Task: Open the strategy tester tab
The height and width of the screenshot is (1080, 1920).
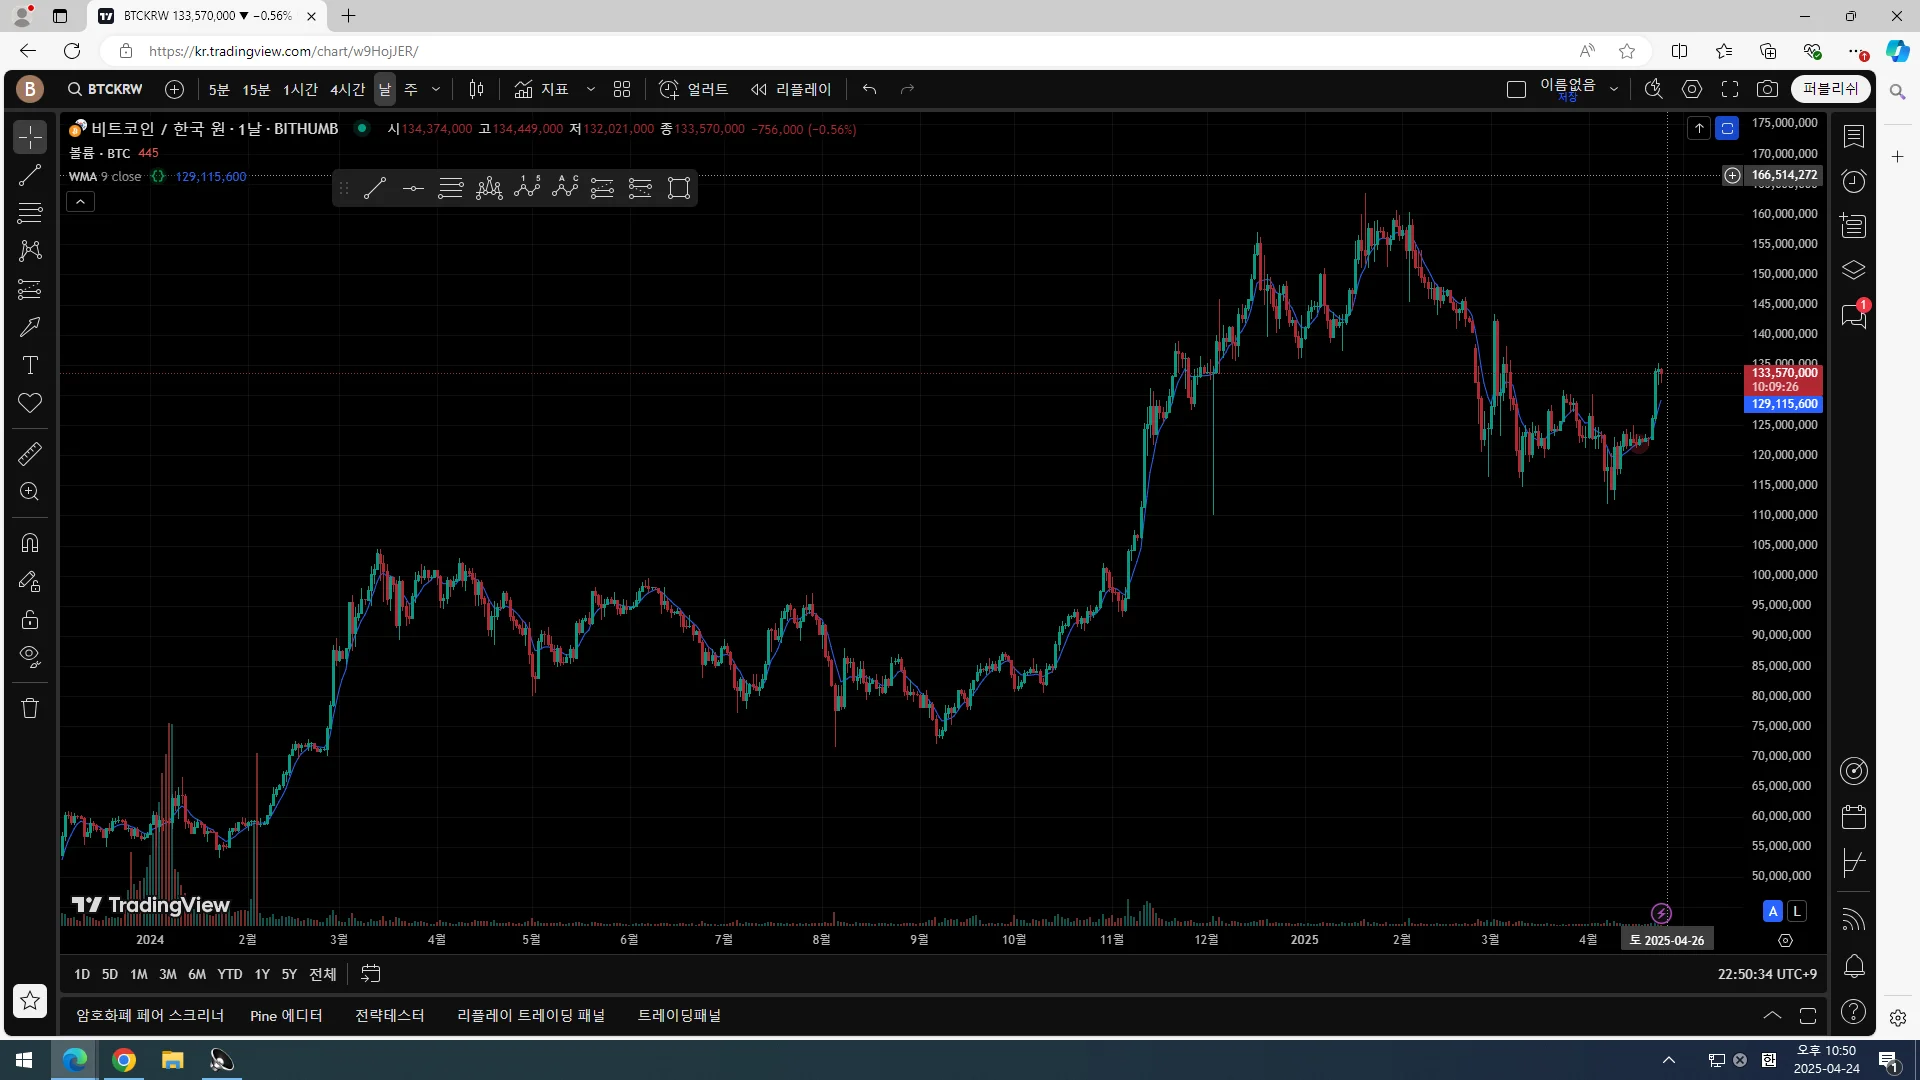Action: [389, 1015]
